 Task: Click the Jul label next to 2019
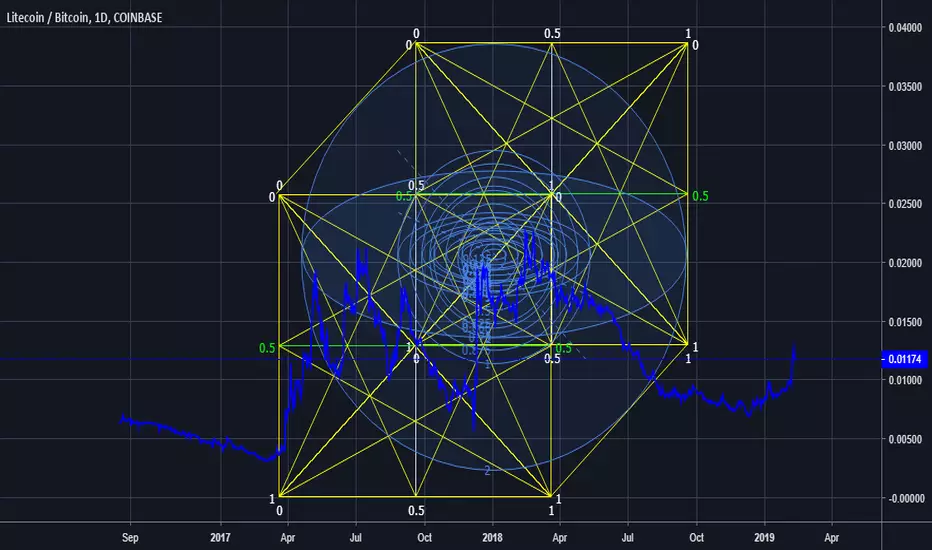pyautogui.click(x=628, y=538)
